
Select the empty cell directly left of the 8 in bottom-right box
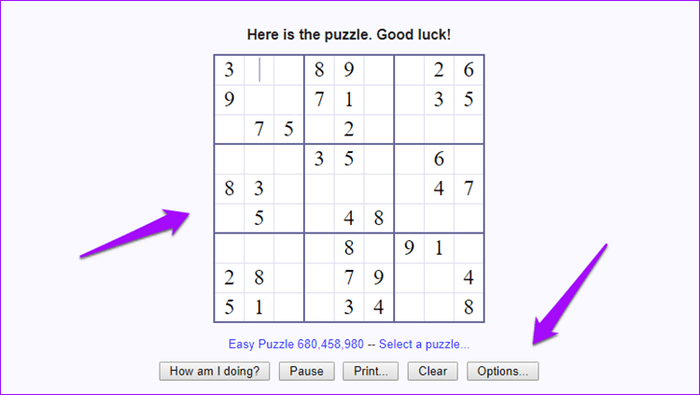click(439, 307)
